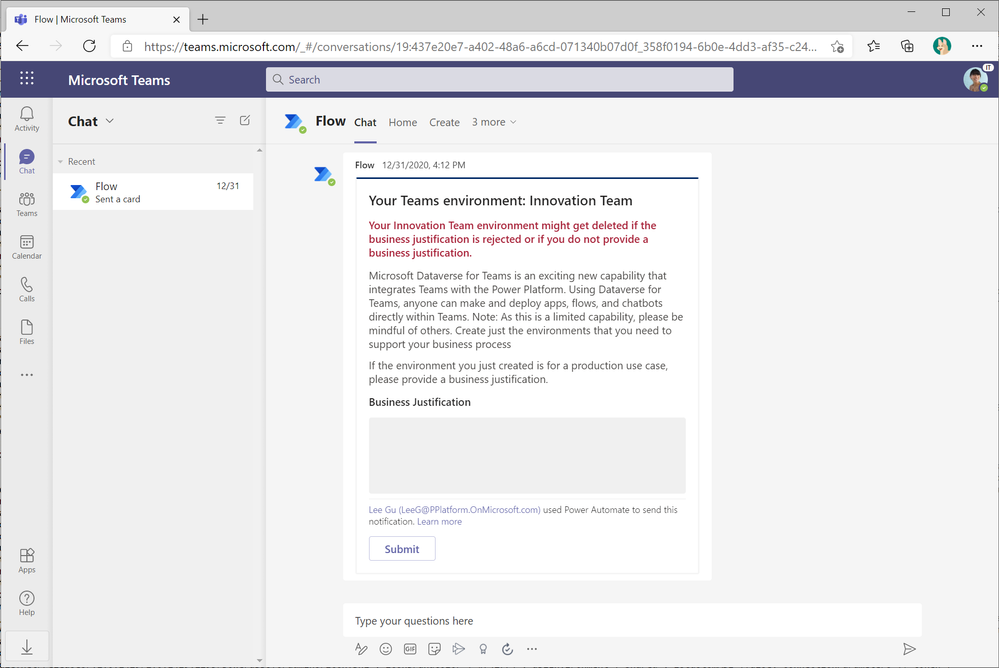The height and width of the screenshot is (668, 999).
Task: Click the '12/31/2020, 4:12 PM' message timestamp
Action: coord(424,165)
